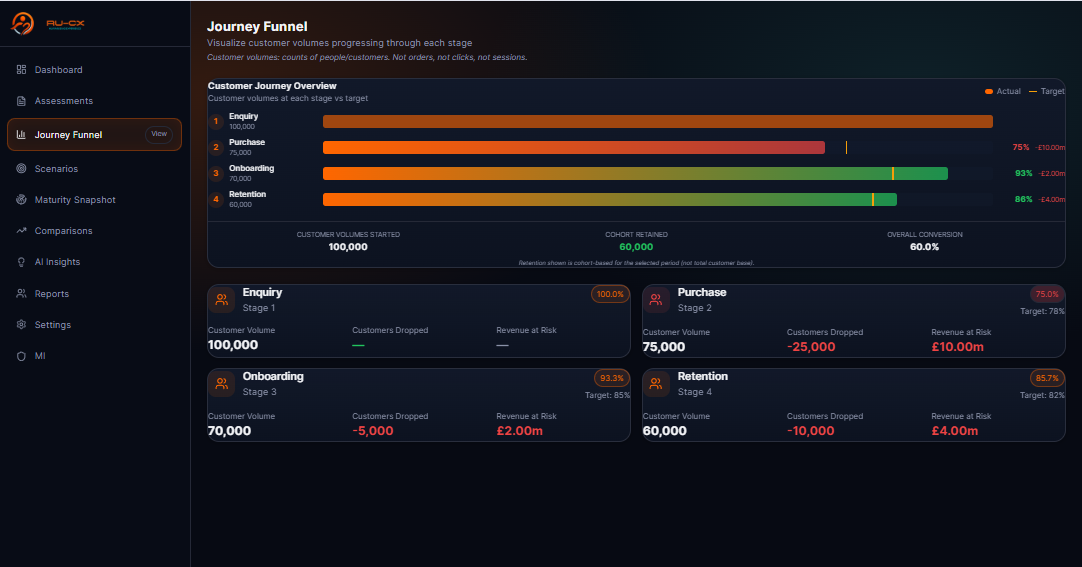Click the Assessments document icon

(x=21, y=101)
